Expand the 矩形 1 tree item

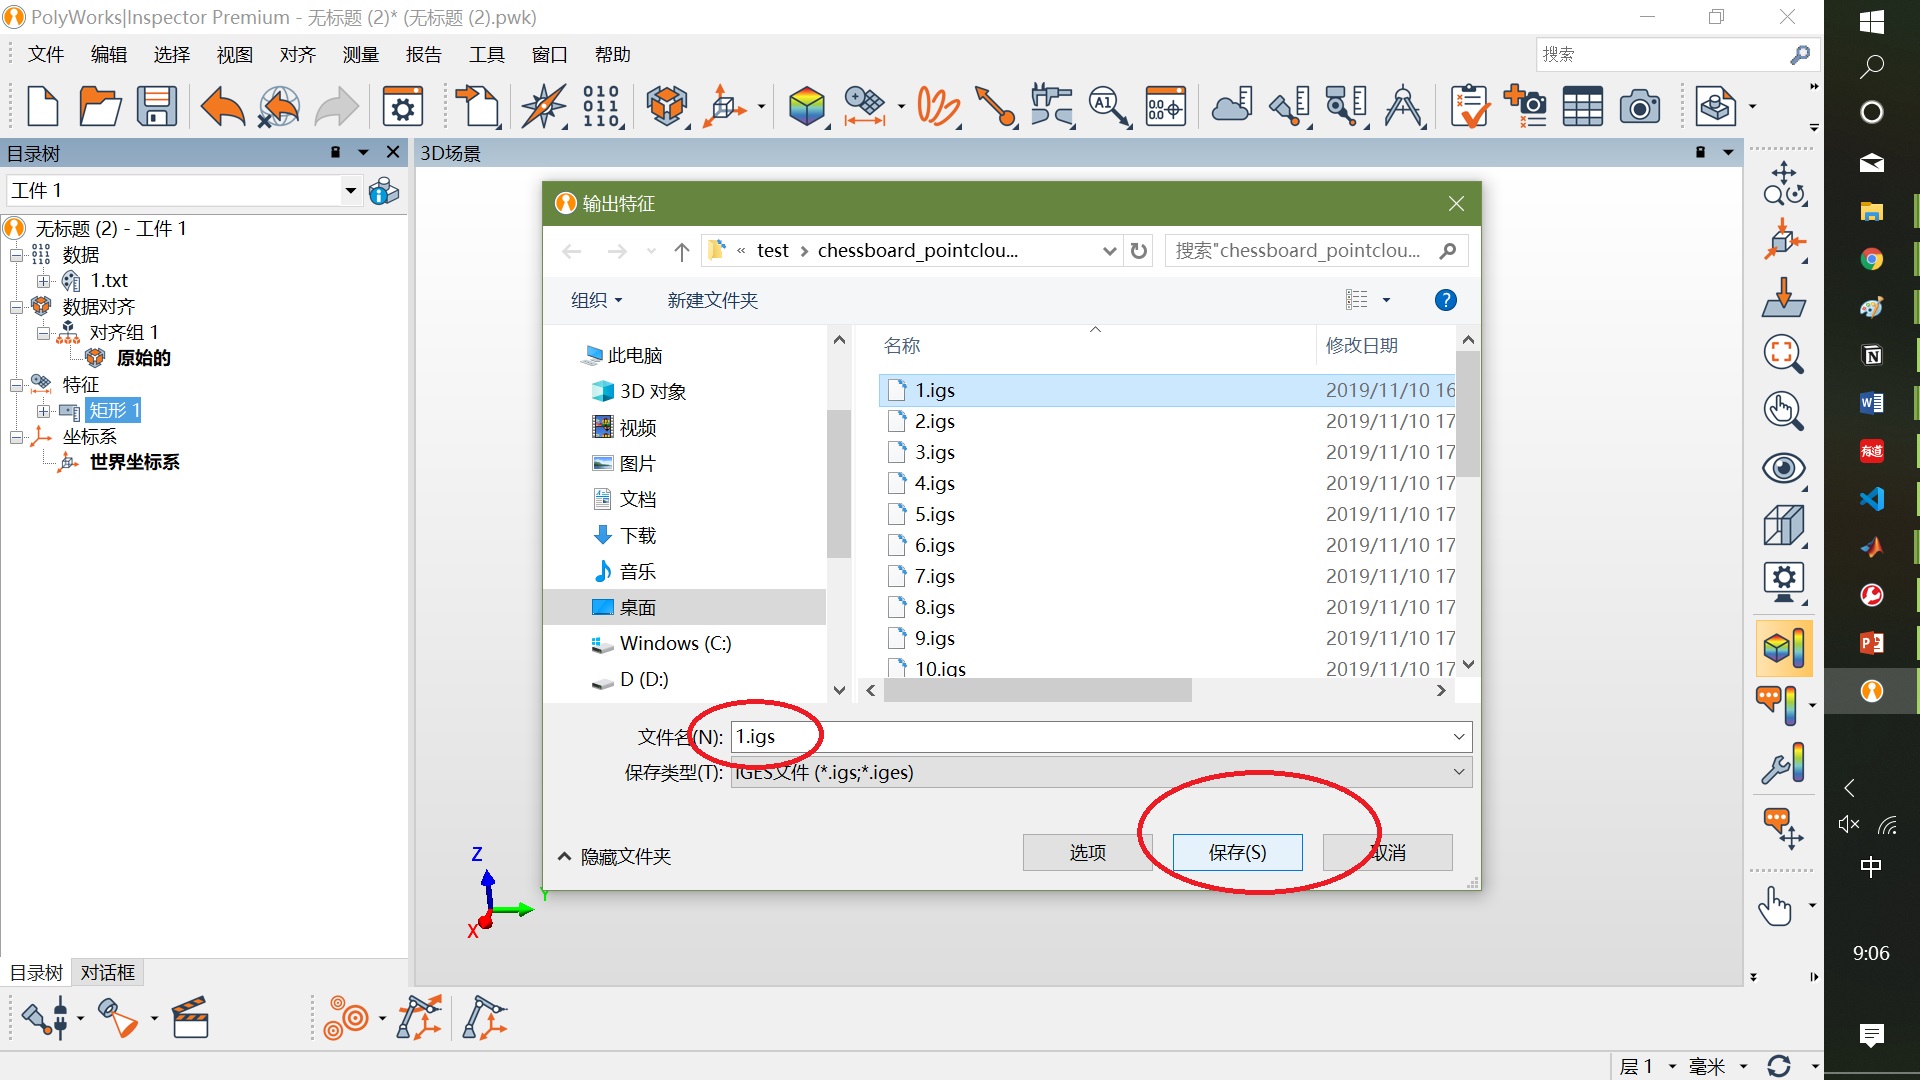pyautogui.click(x=43, y=411)
